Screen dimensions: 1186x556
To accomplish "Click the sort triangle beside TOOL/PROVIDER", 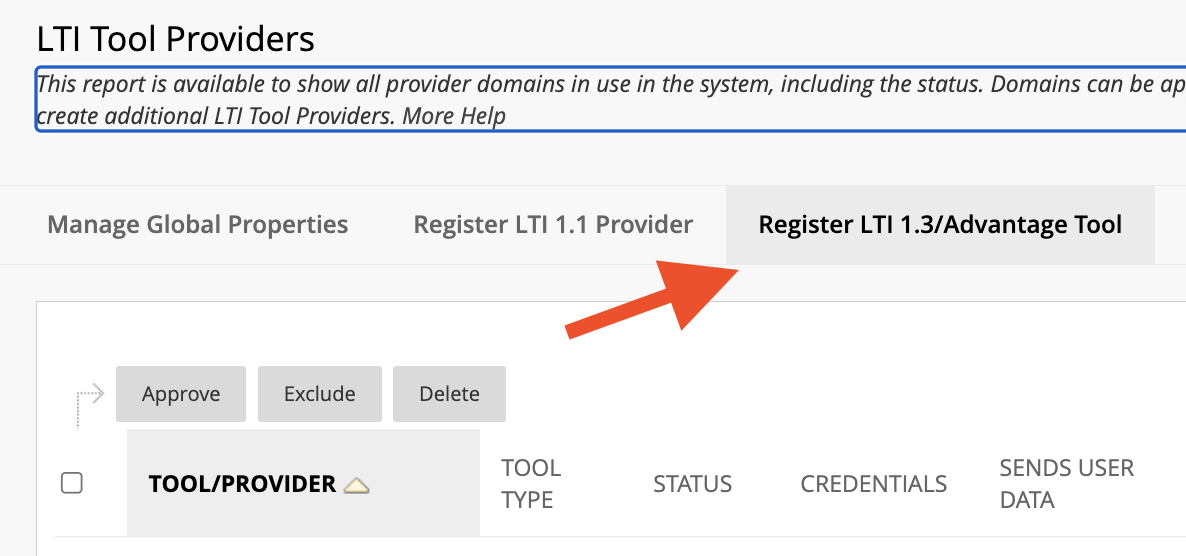I will [x=356, y=485].
